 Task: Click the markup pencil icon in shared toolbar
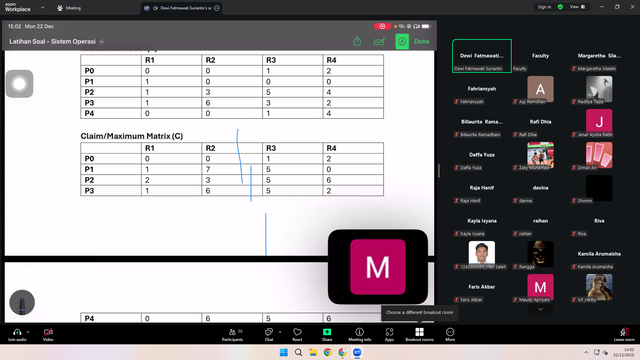(x=379, y=41)
